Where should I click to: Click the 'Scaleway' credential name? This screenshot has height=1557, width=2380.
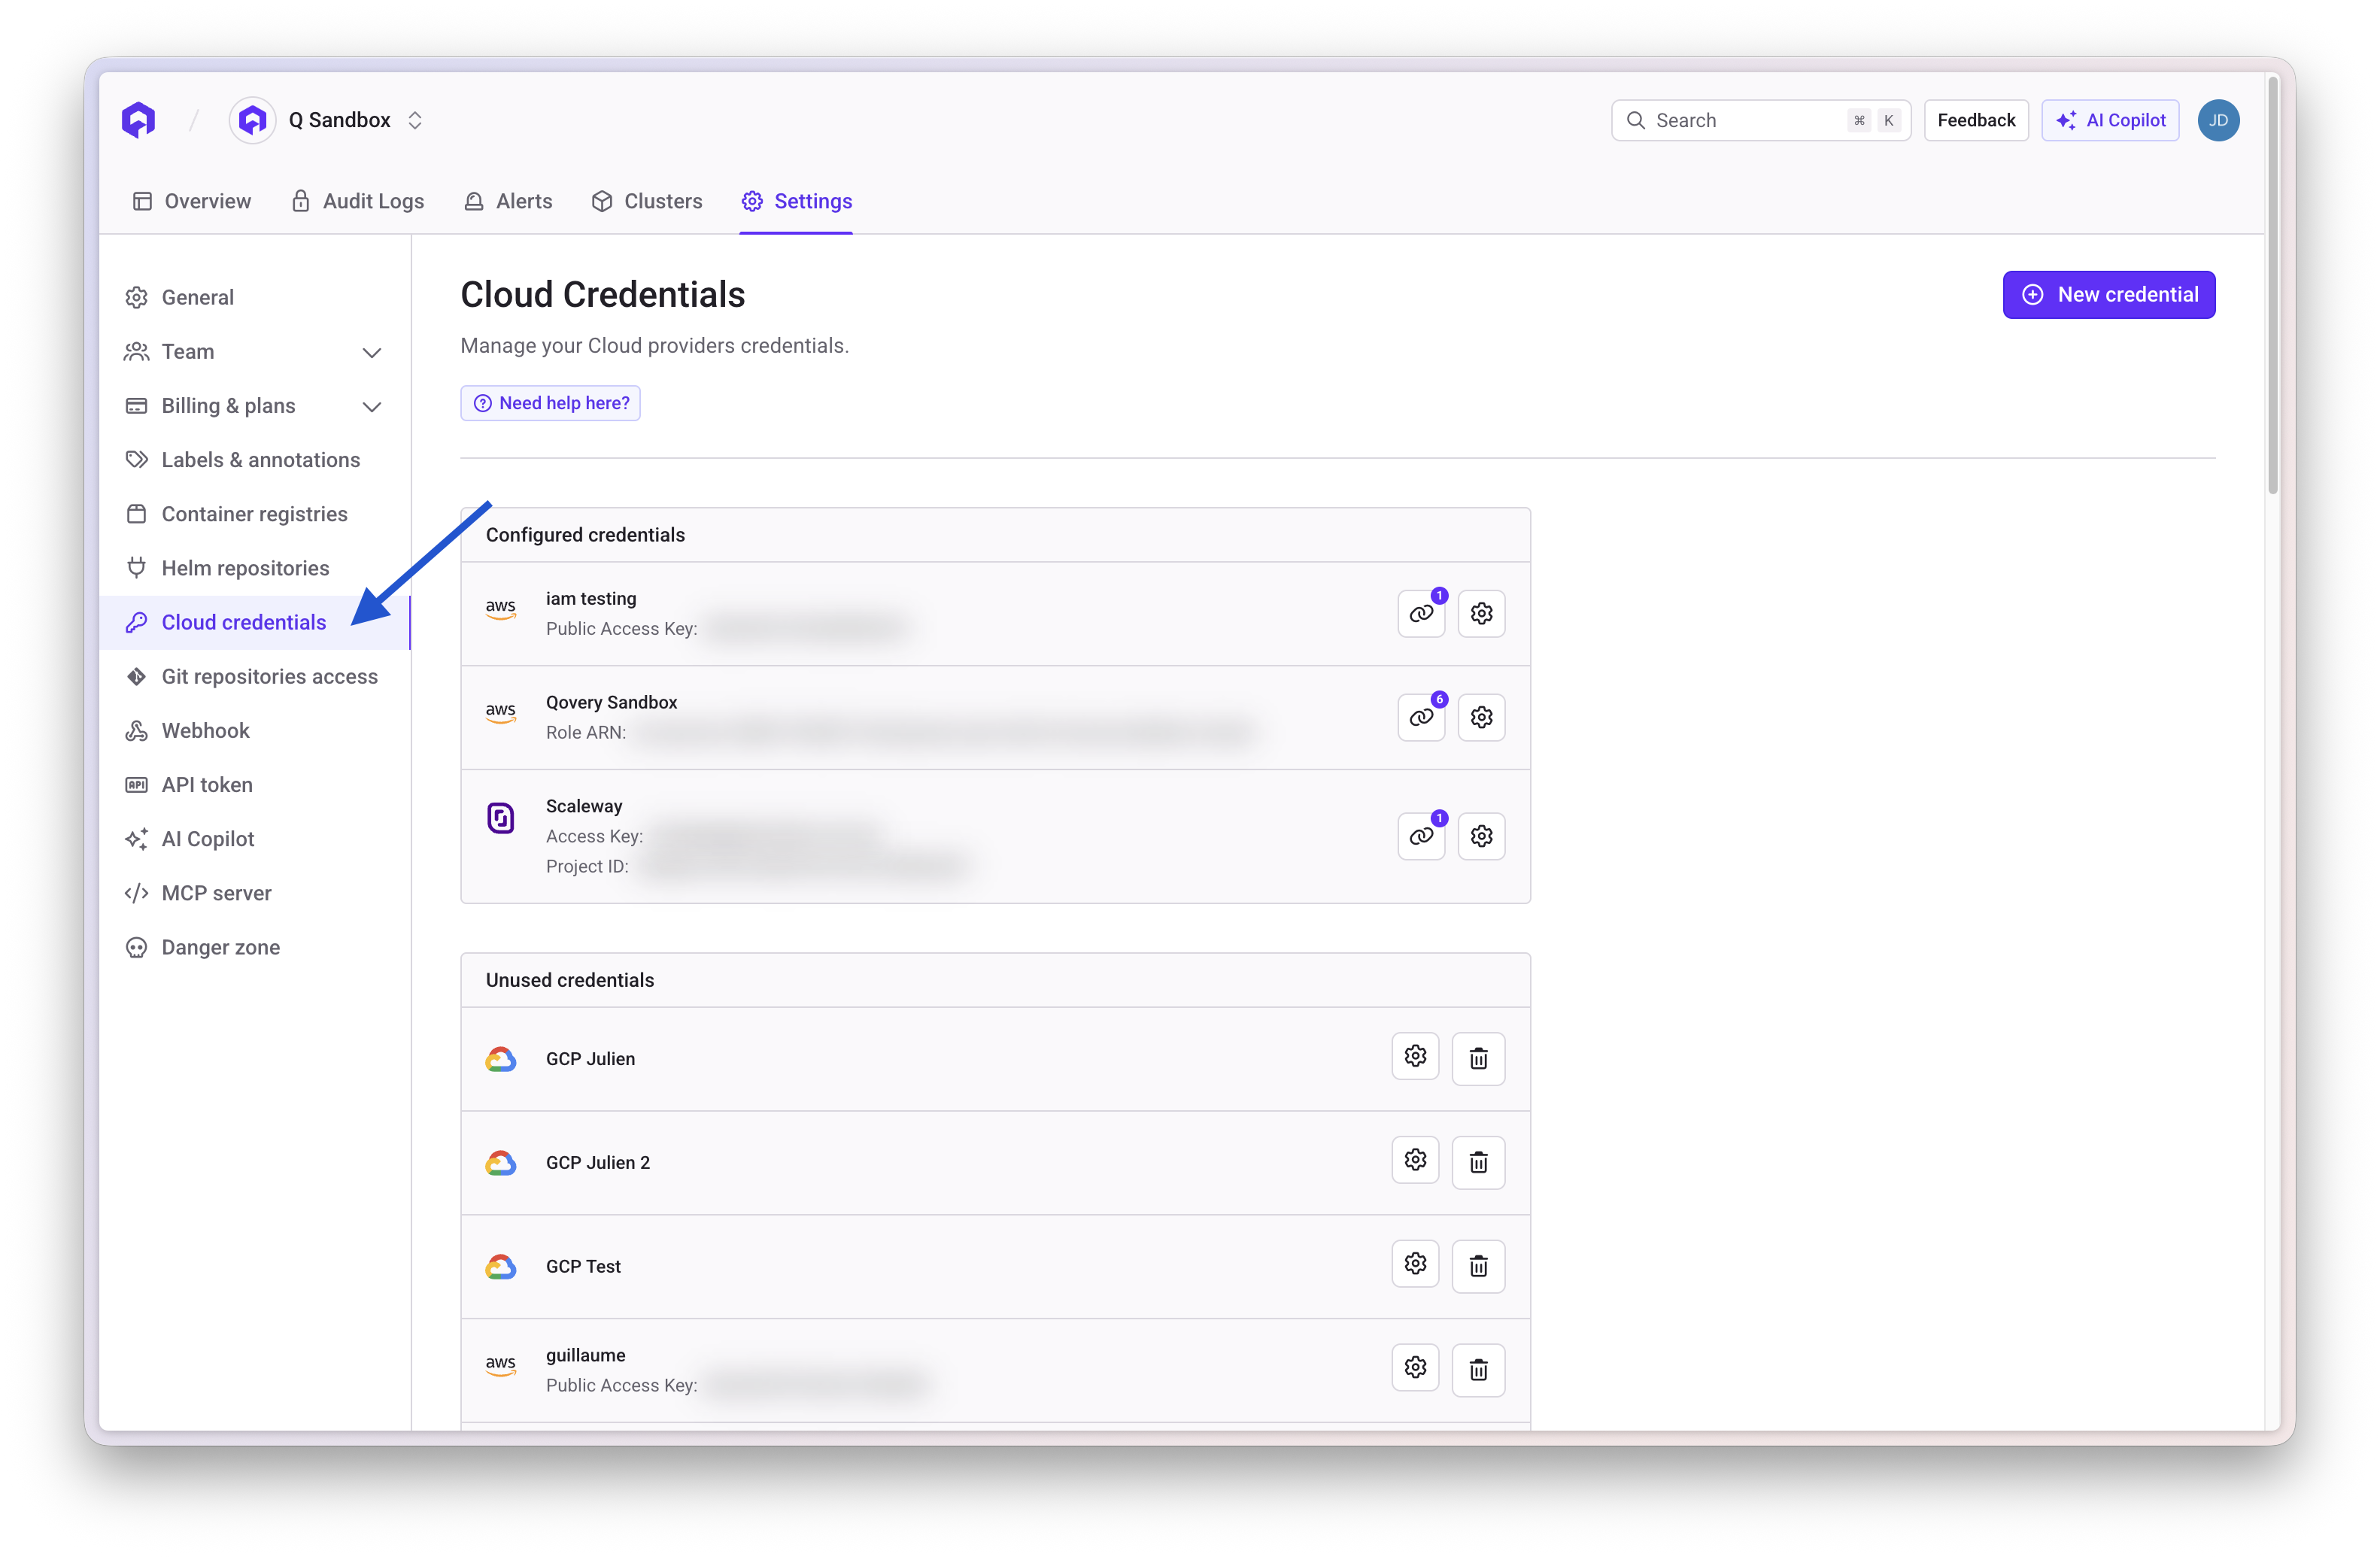584,806
